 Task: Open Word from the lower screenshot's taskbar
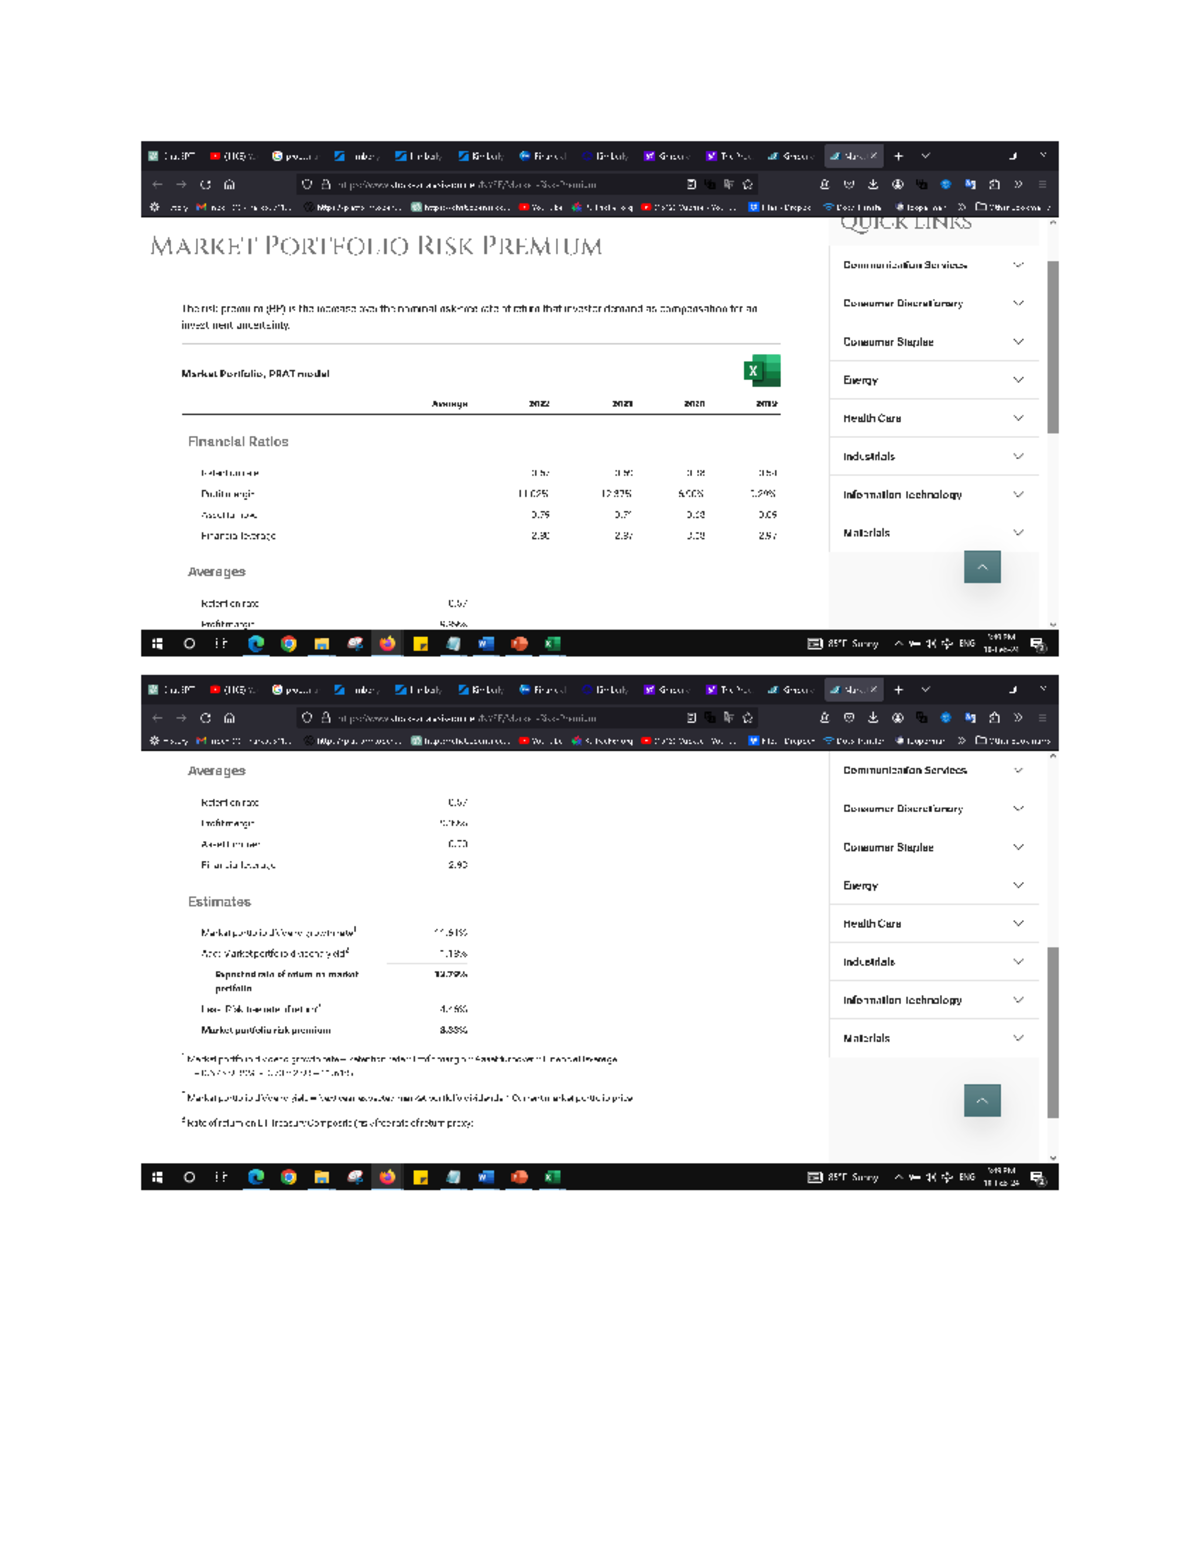tap(486, 1177)
